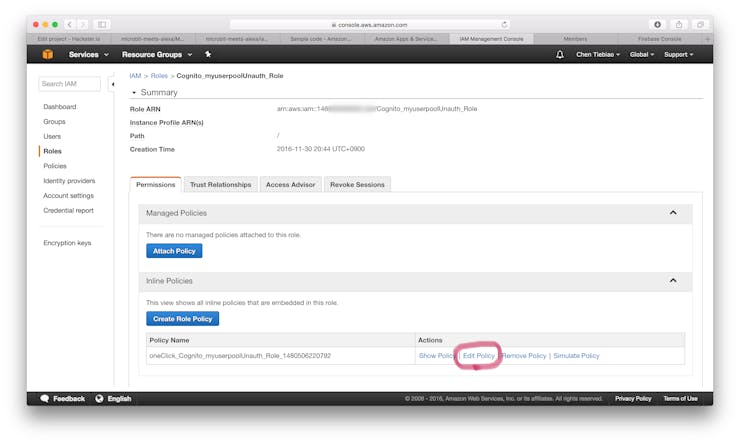The width and height of the screenshot is (740, 444).
Task: Open the Chen Tiebiao account menu
Action: coord(597,55)
